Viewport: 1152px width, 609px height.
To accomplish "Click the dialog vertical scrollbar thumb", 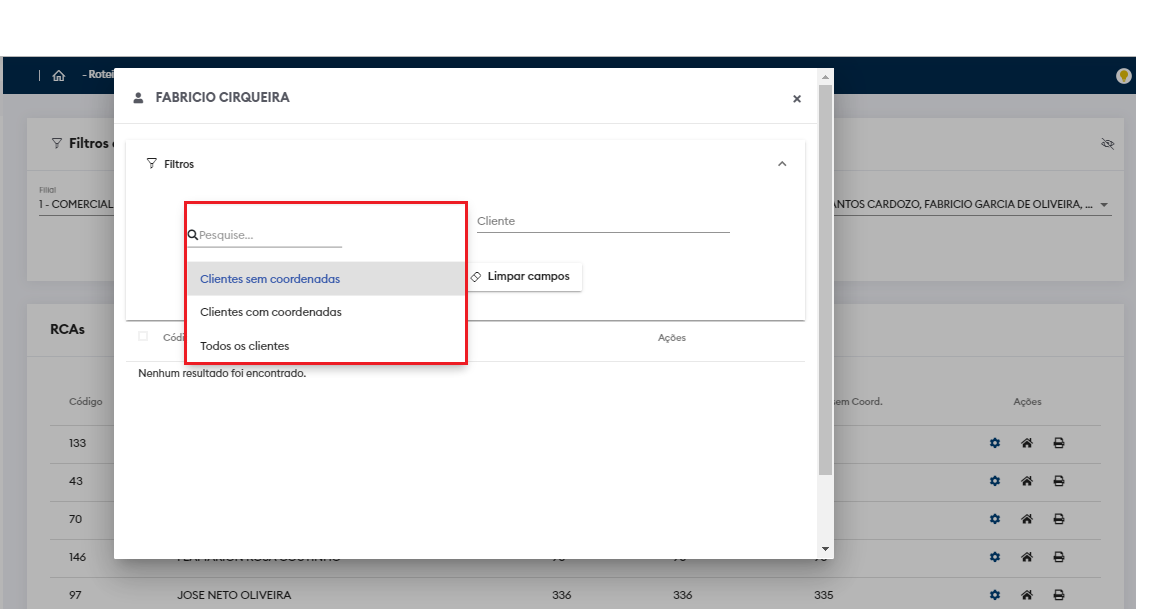I will [x=825, y=279].
